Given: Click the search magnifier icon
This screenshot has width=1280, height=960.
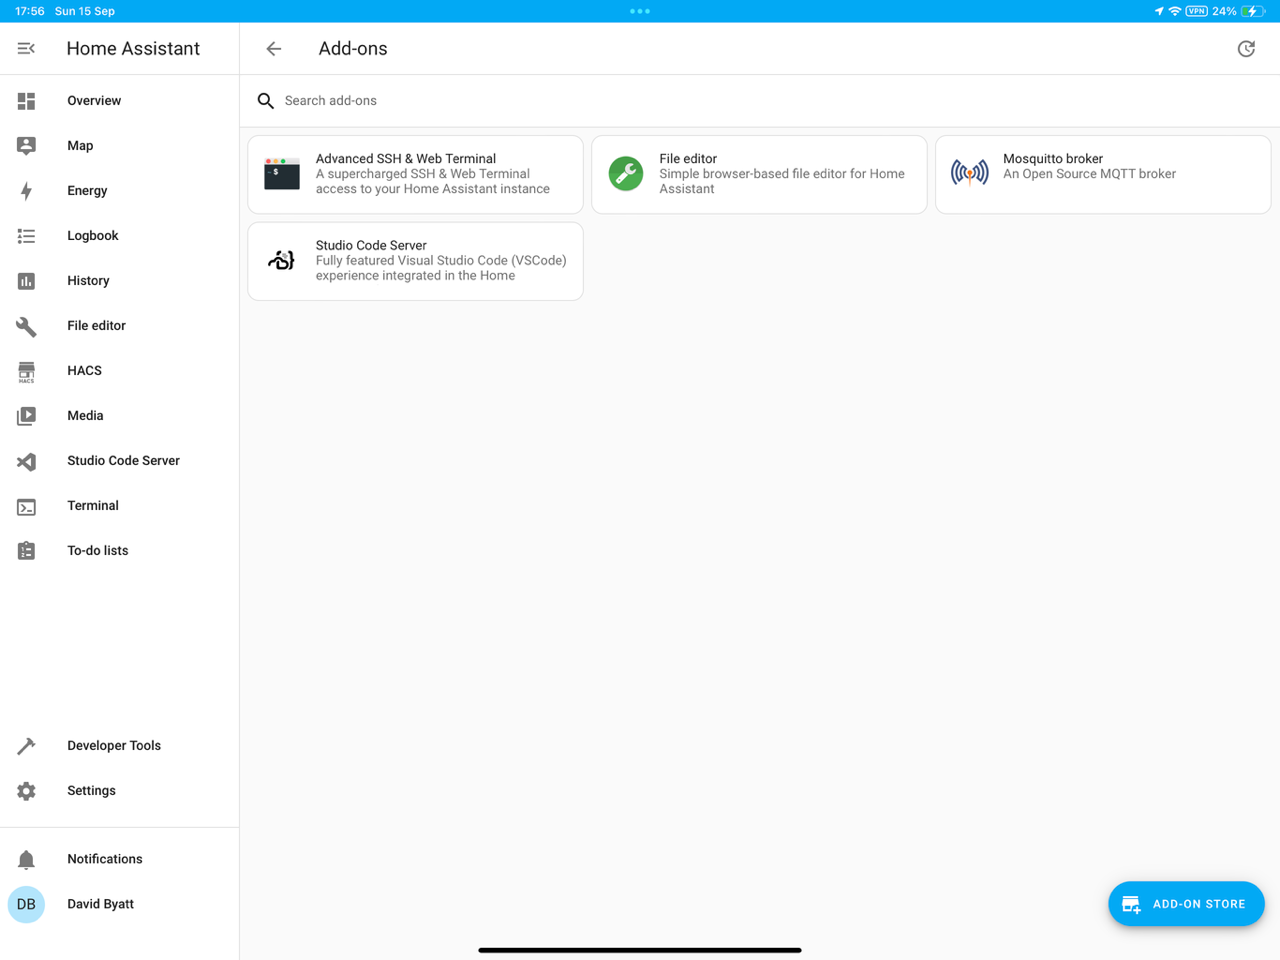Looking at the screenshot, I should [265, 101].
